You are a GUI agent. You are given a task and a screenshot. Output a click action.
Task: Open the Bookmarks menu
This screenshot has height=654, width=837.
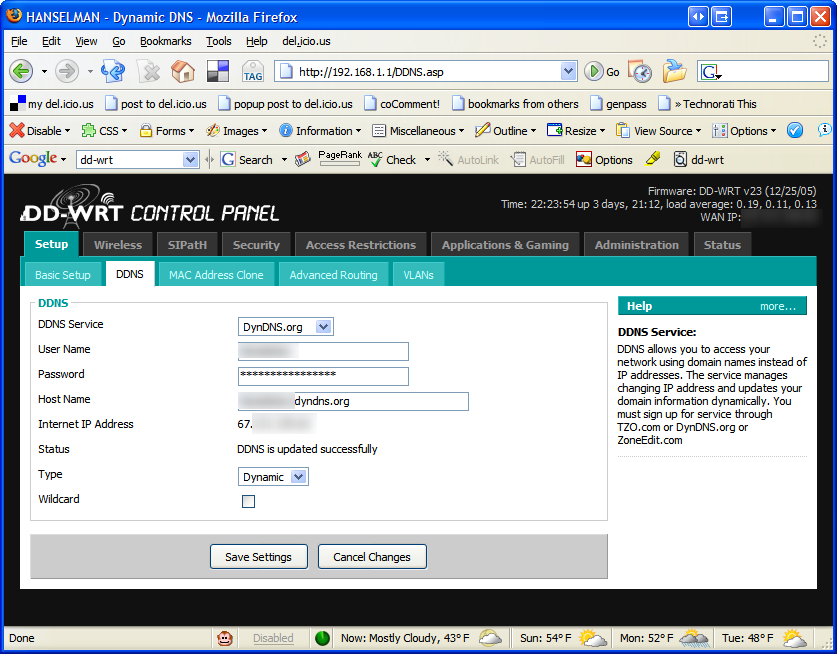point(165,41)
